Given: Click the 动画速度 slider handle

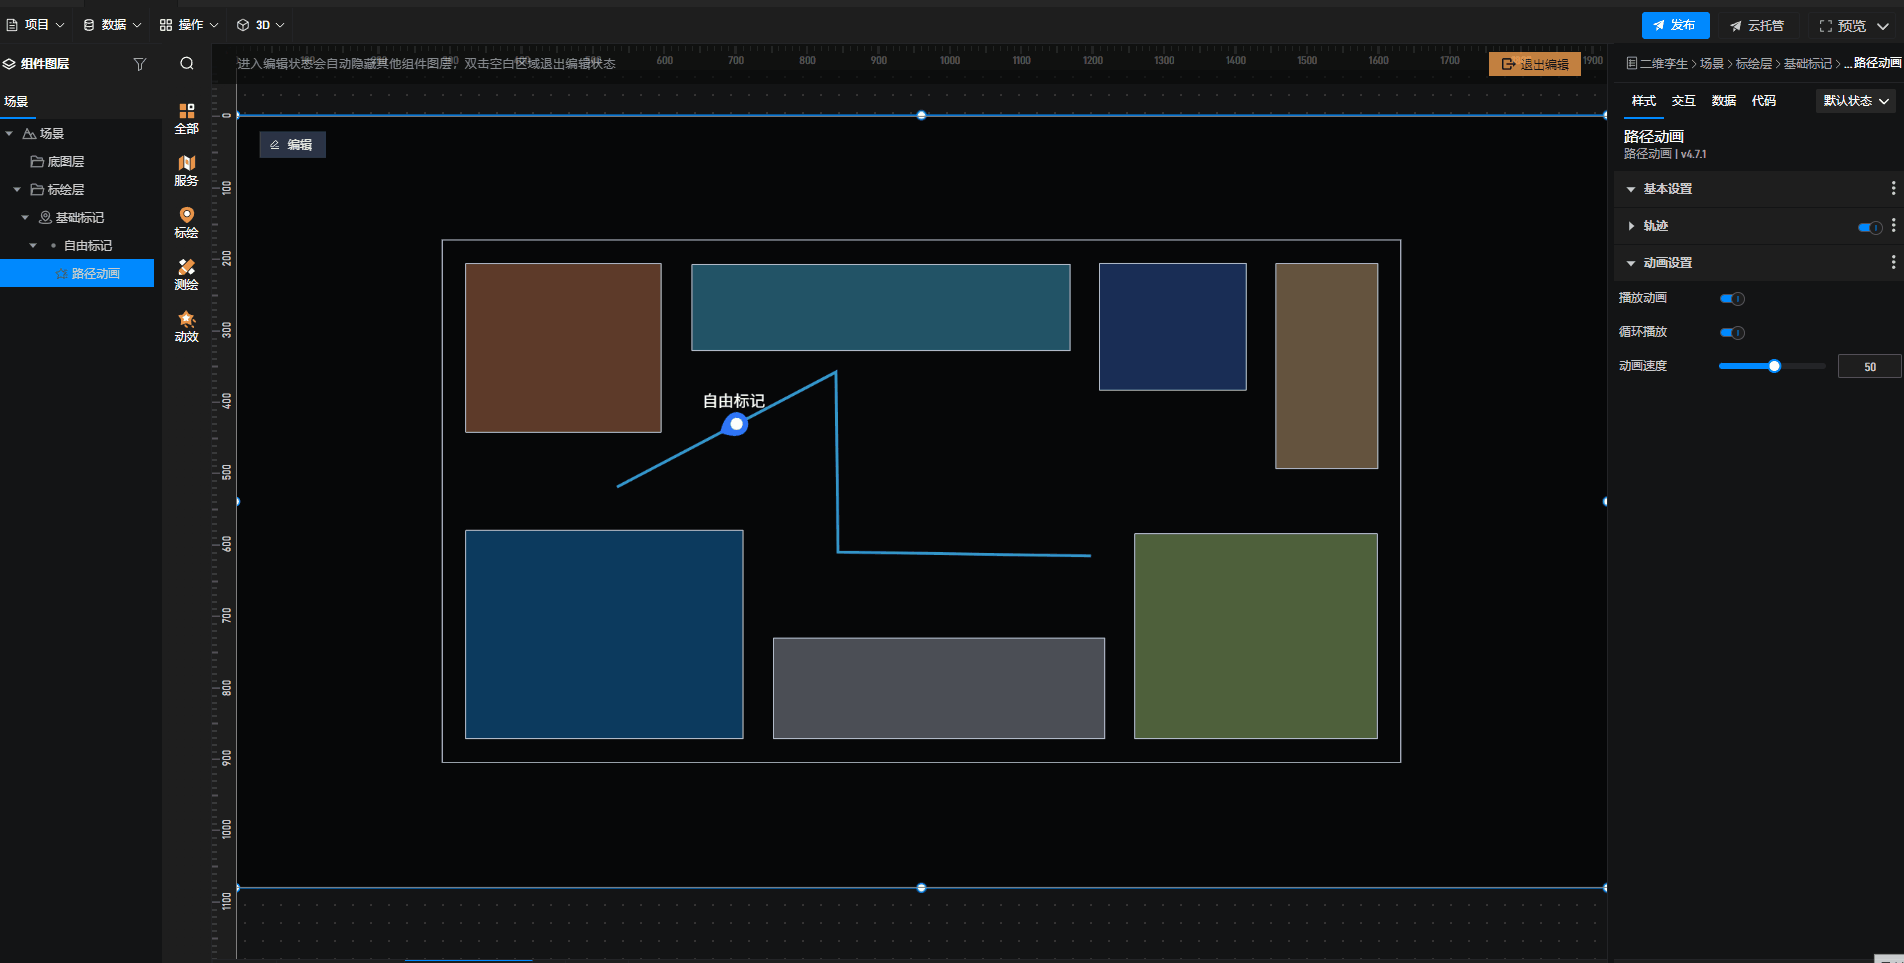Looking at the screenshot, I should [1774, 366].
